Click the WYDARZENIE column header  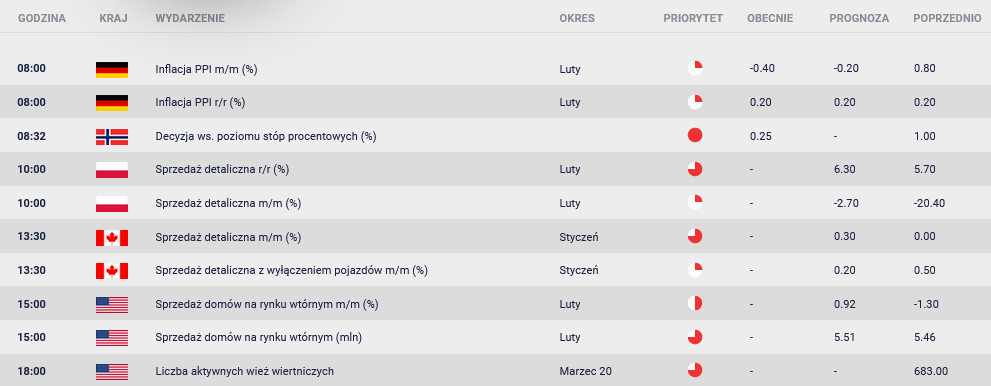pos(190,18)
